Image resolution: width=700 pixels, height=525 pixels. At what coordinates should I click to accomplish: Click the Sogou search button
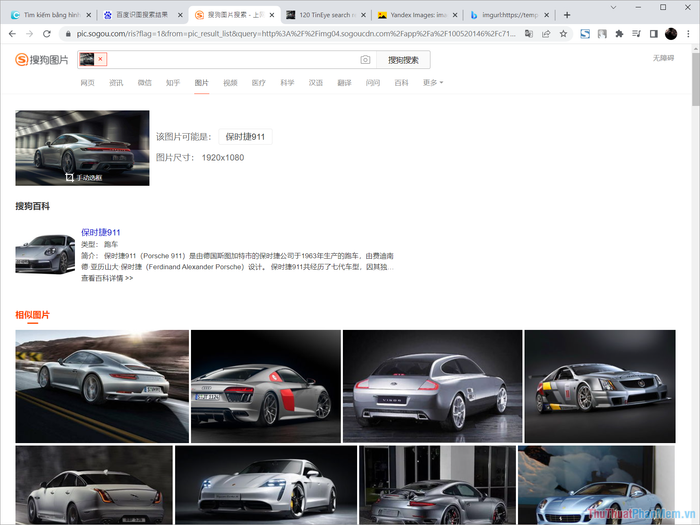pos(403,60)
